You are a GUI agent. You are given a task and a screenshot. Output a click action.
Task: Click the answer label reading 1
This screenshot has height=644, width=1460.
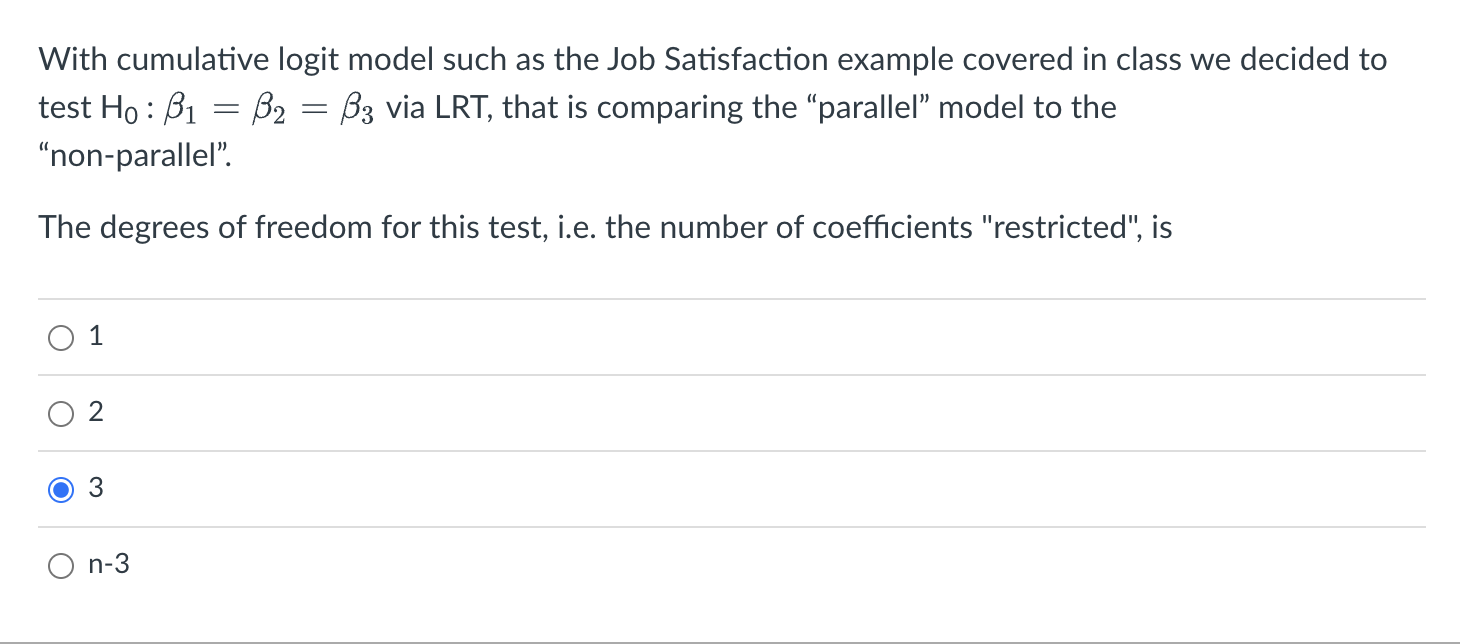(x=95, y=335)
